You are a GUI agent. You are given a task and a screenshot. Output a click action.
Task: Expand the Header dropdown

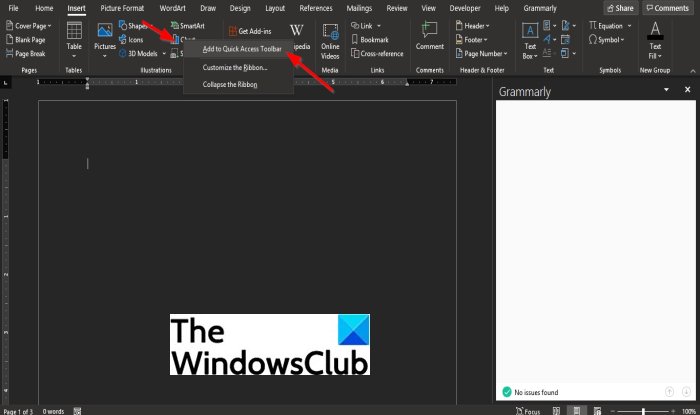[x=472, y=26]
